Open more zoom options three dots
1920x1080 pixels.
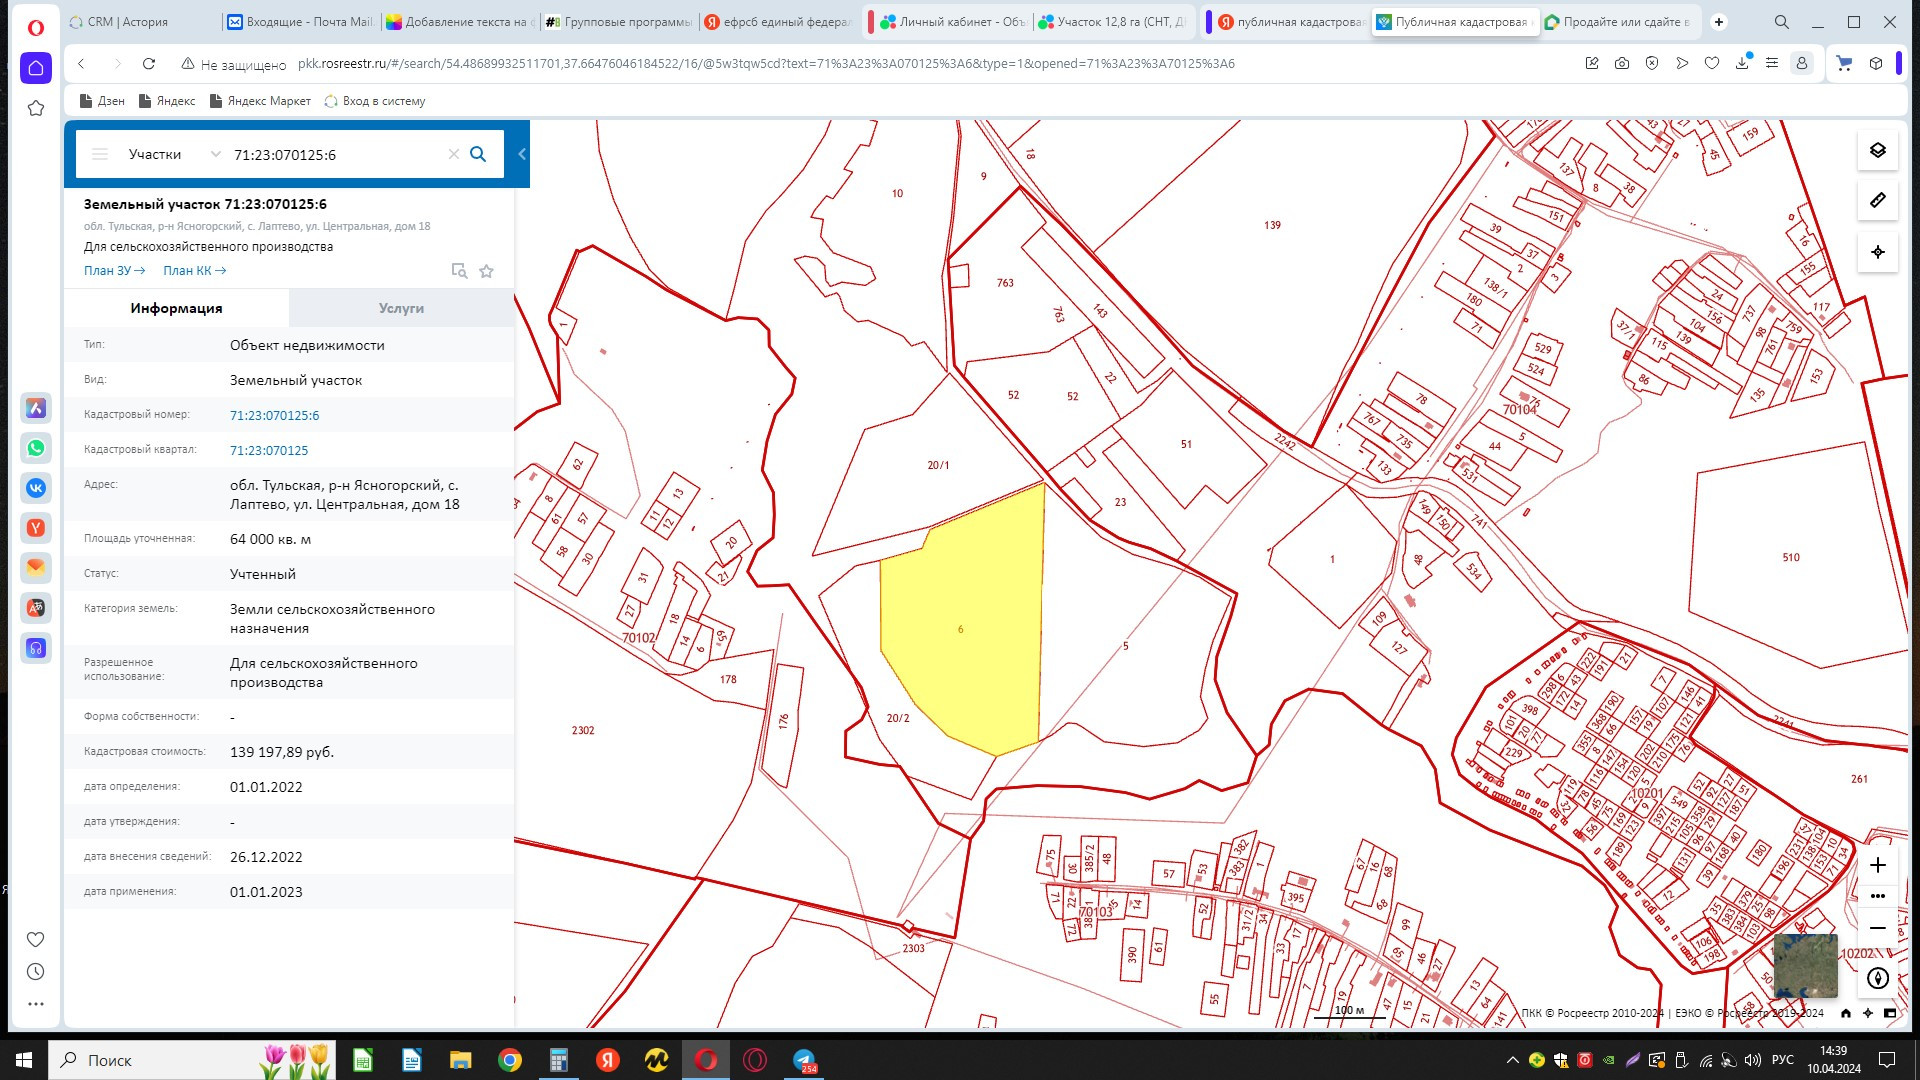click(x=1877, y=896)
